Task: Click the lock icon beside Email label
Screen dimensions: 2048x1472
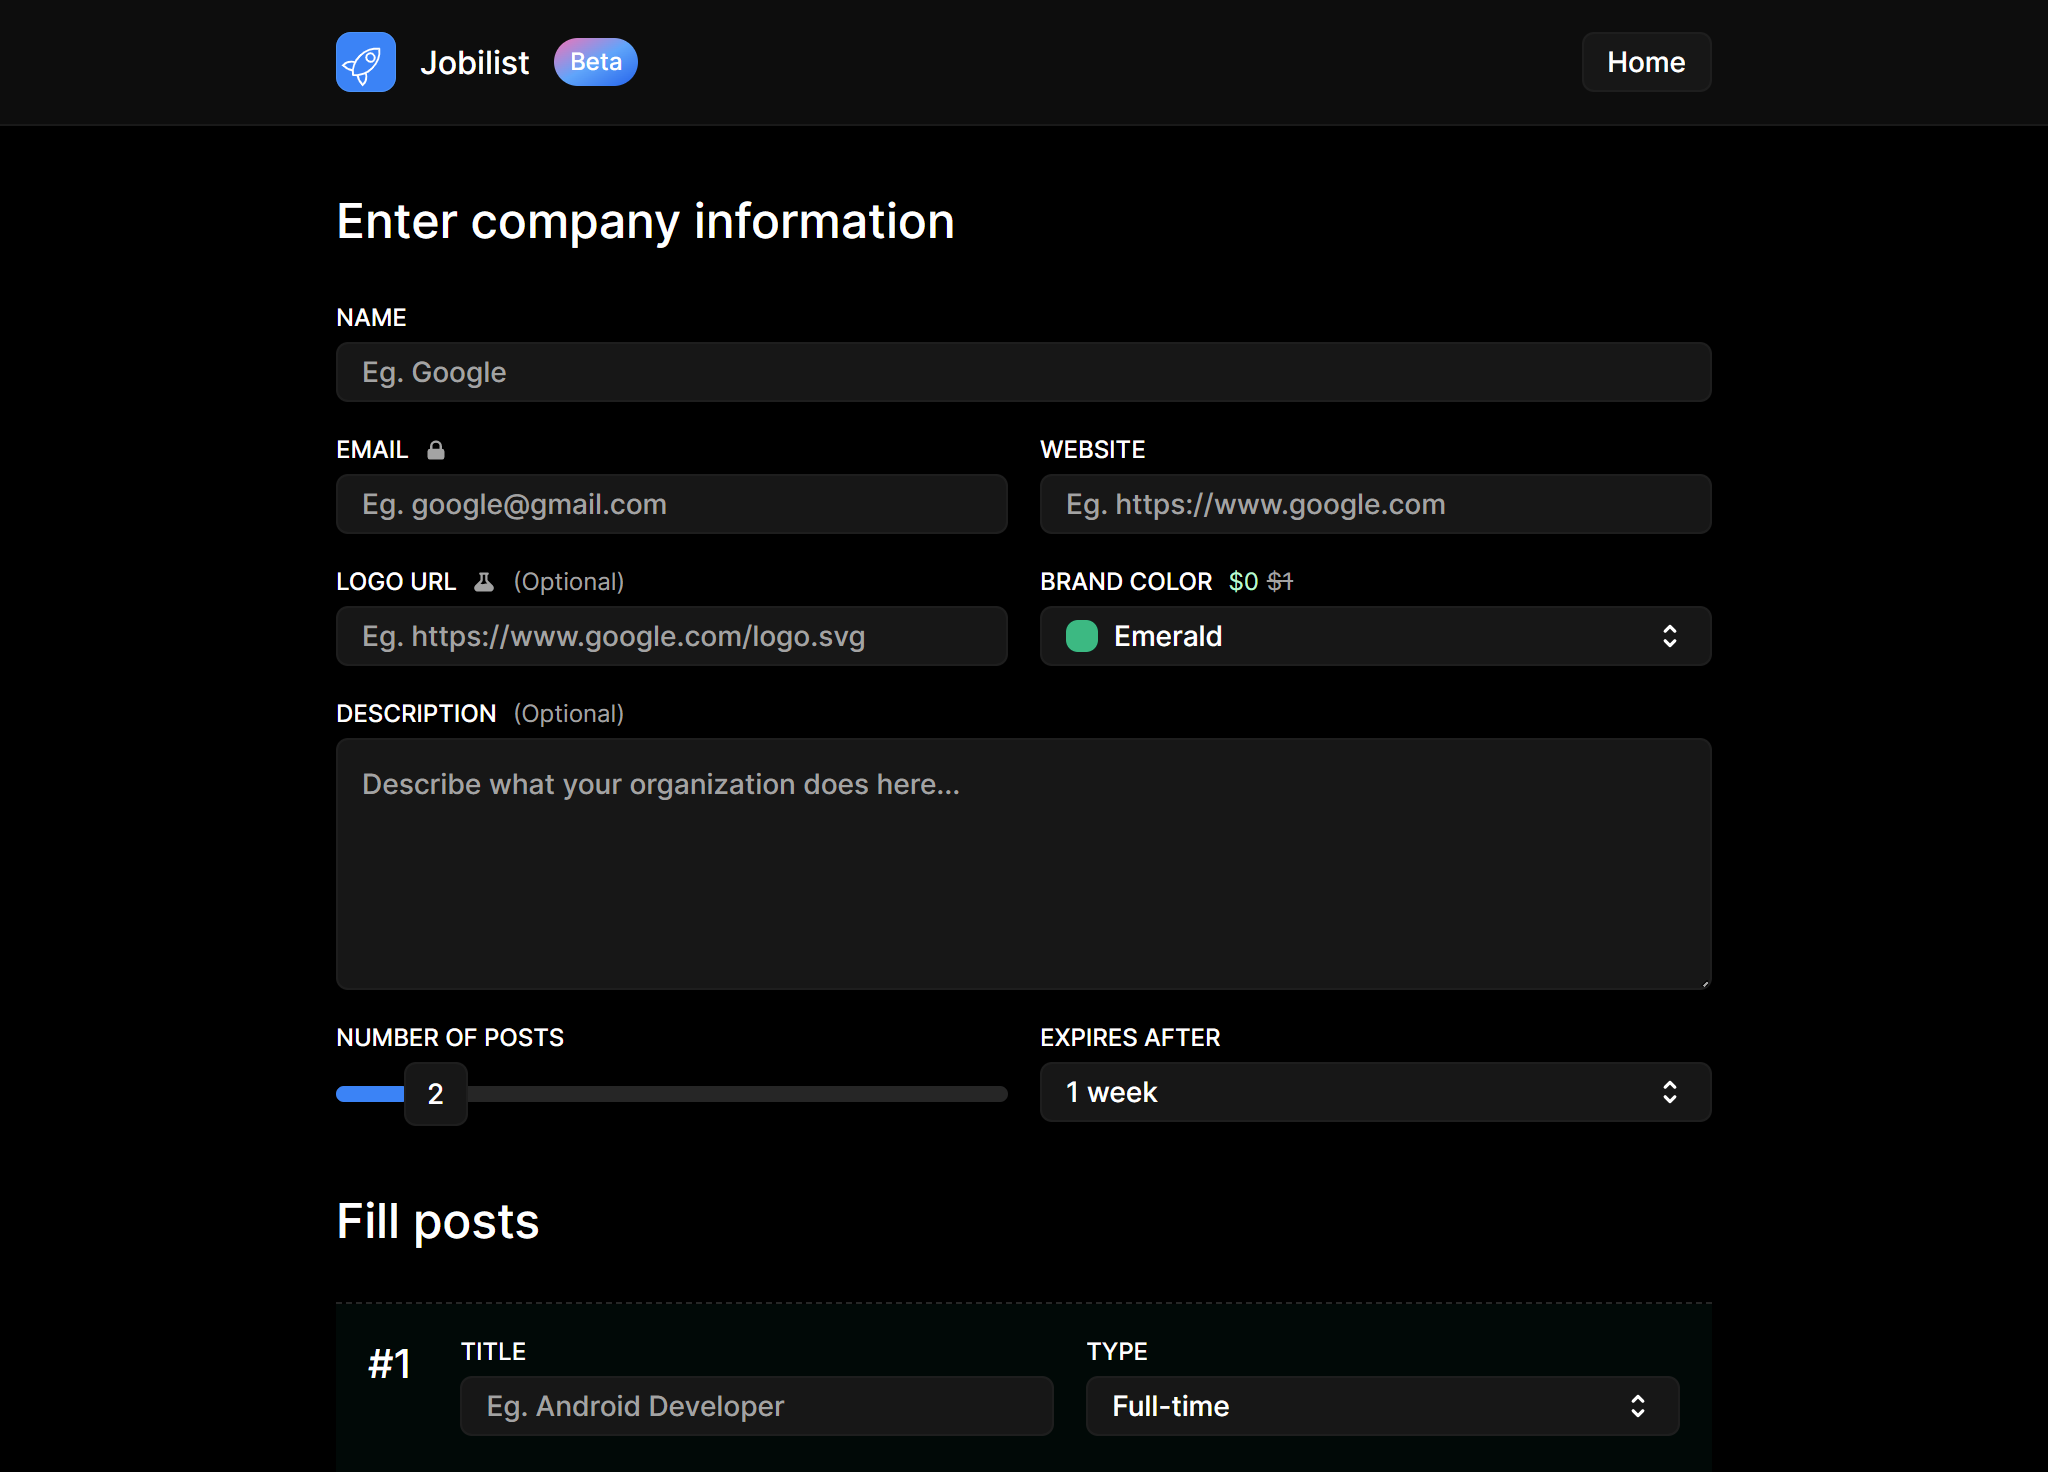Action: tap(436, 450)
